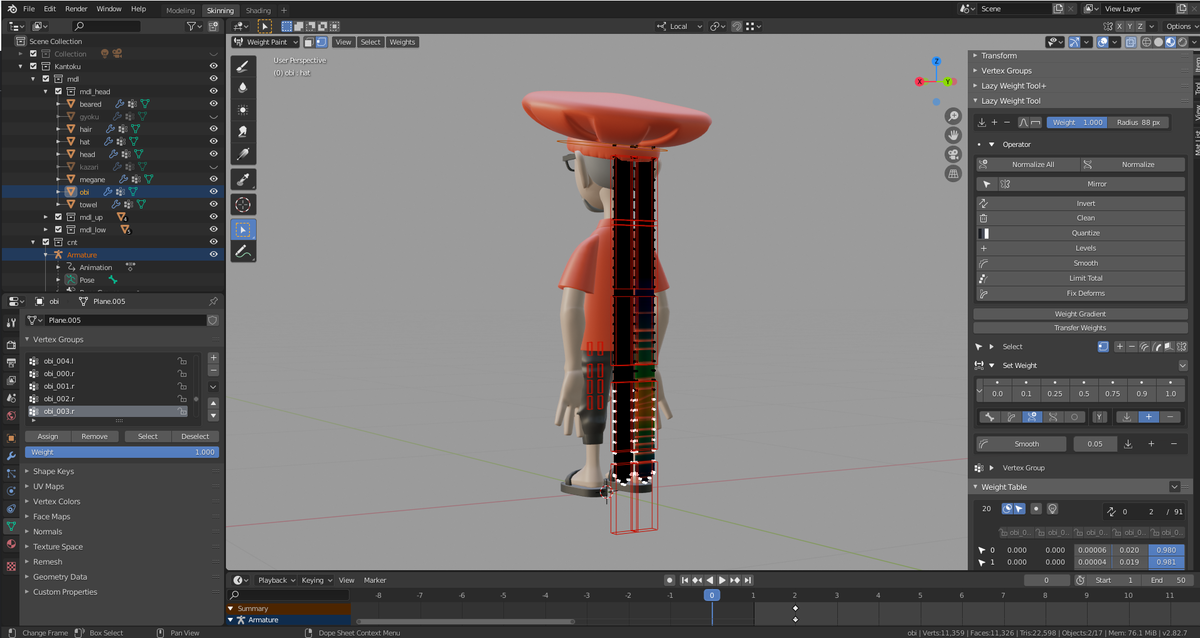
Task: Add a new vertex group with plus
Action: (x=213, y=357)
